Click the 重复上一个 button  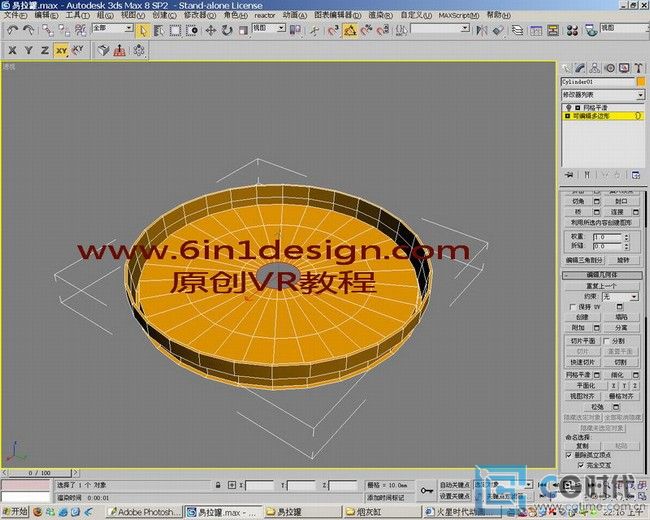(x=601, y=286)
